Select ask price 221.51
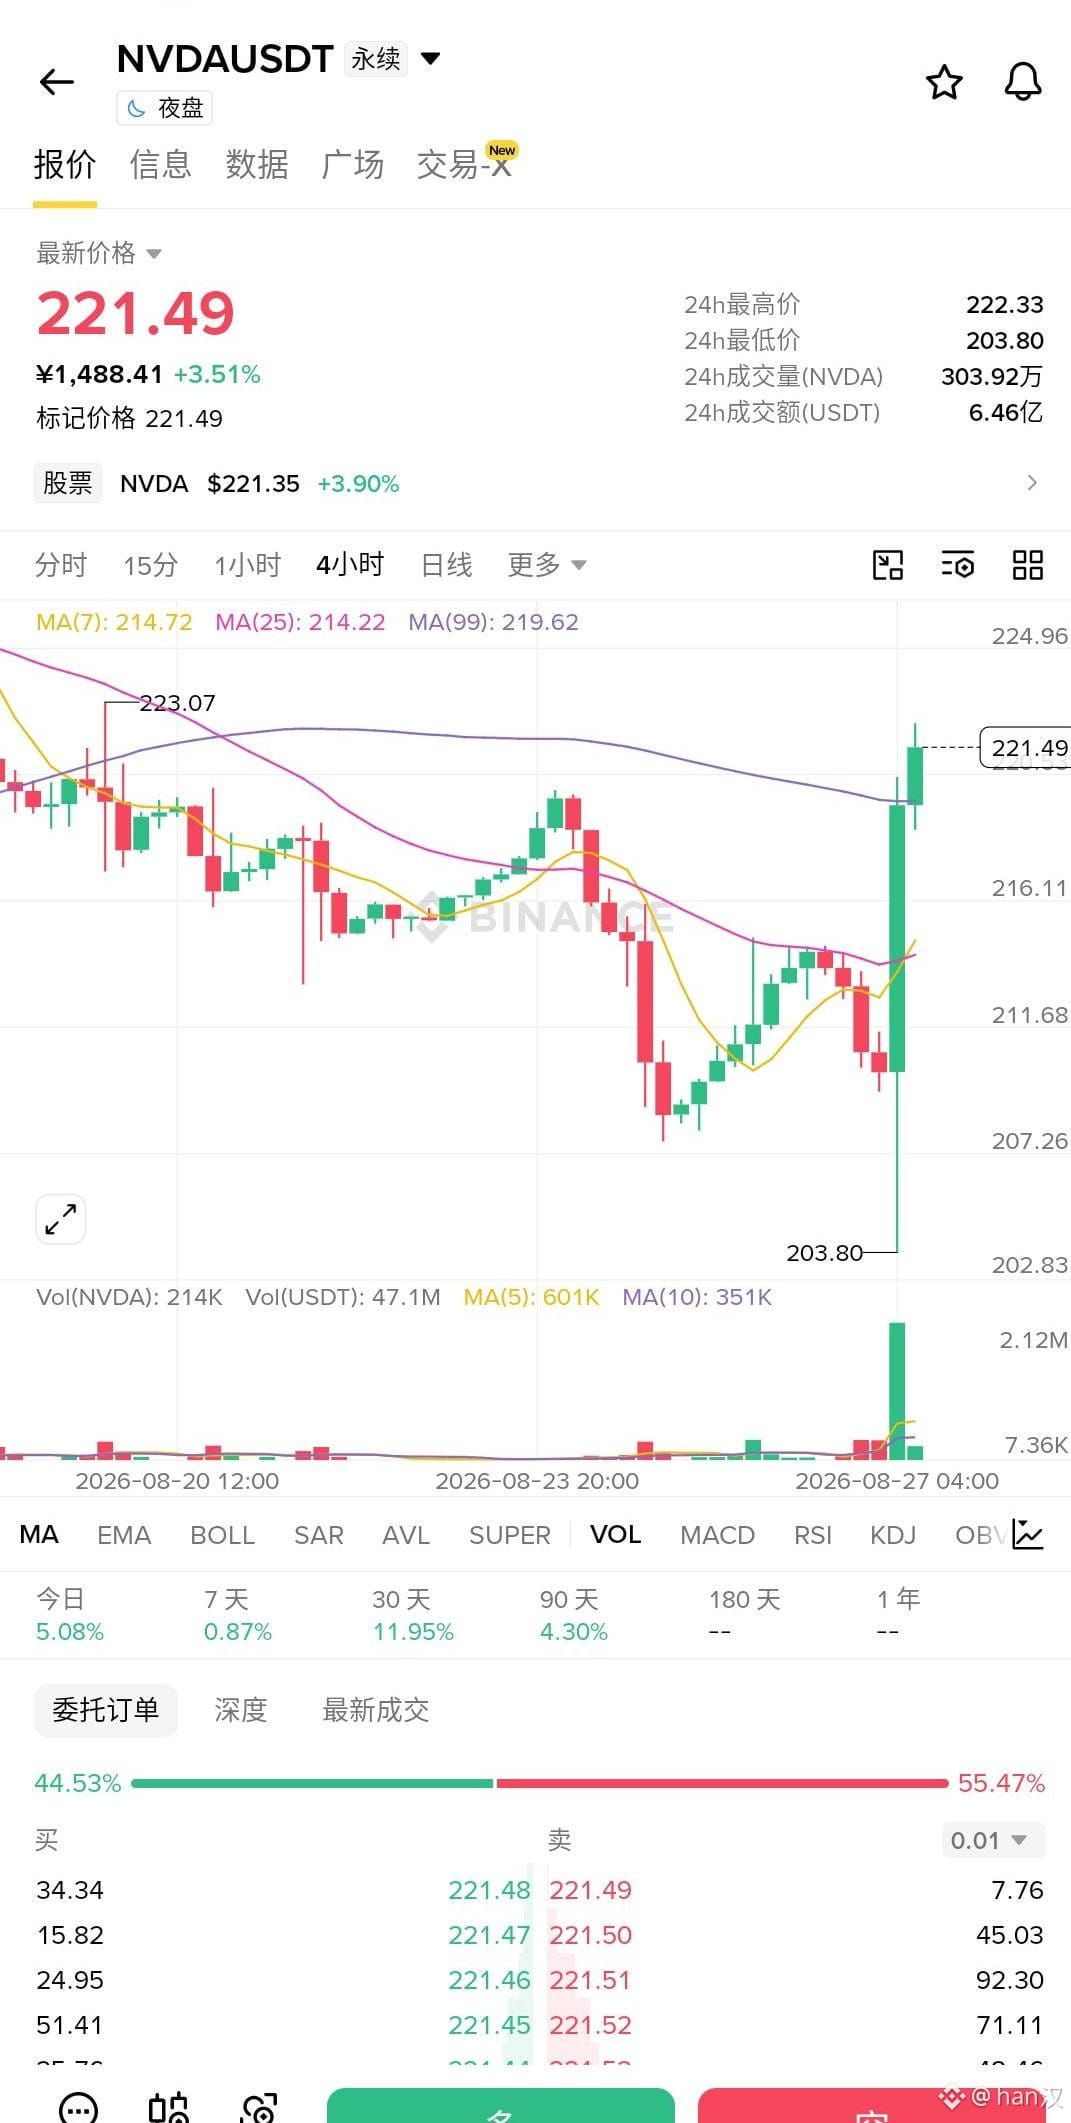 pos(591,1980)
